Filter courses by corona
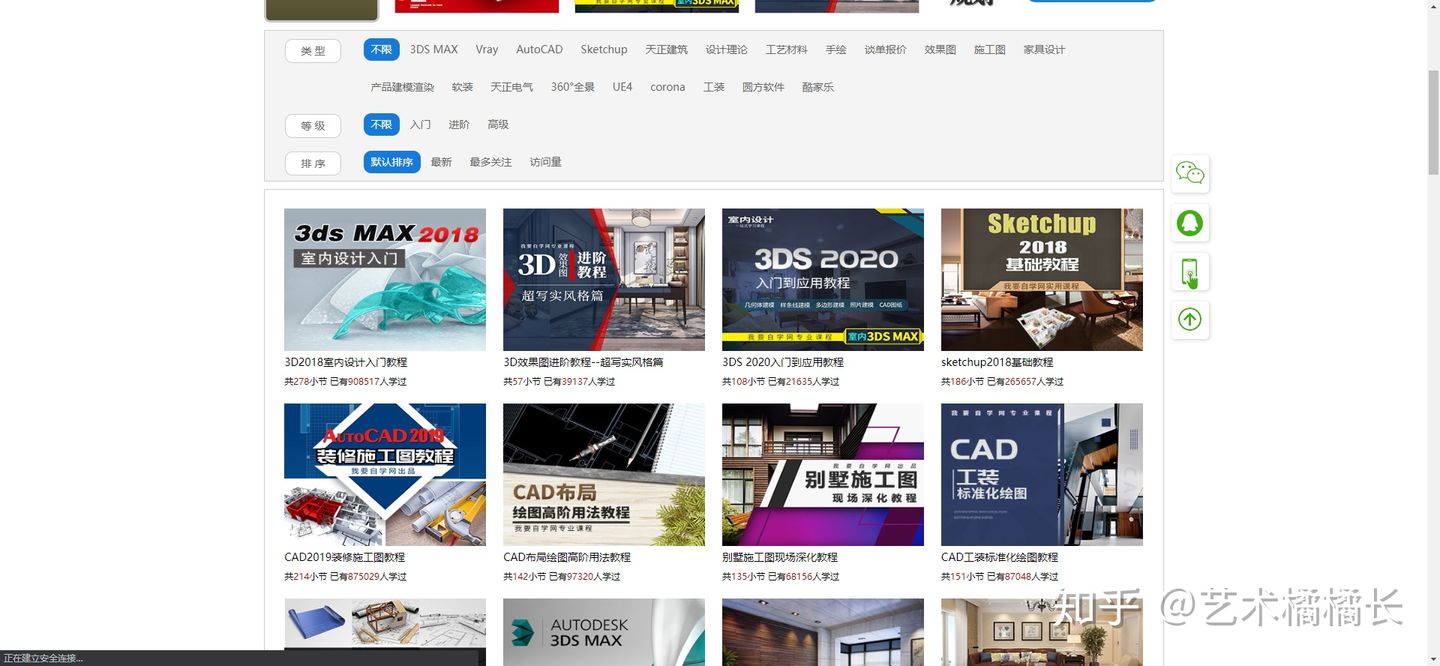 tap(667, 87)
